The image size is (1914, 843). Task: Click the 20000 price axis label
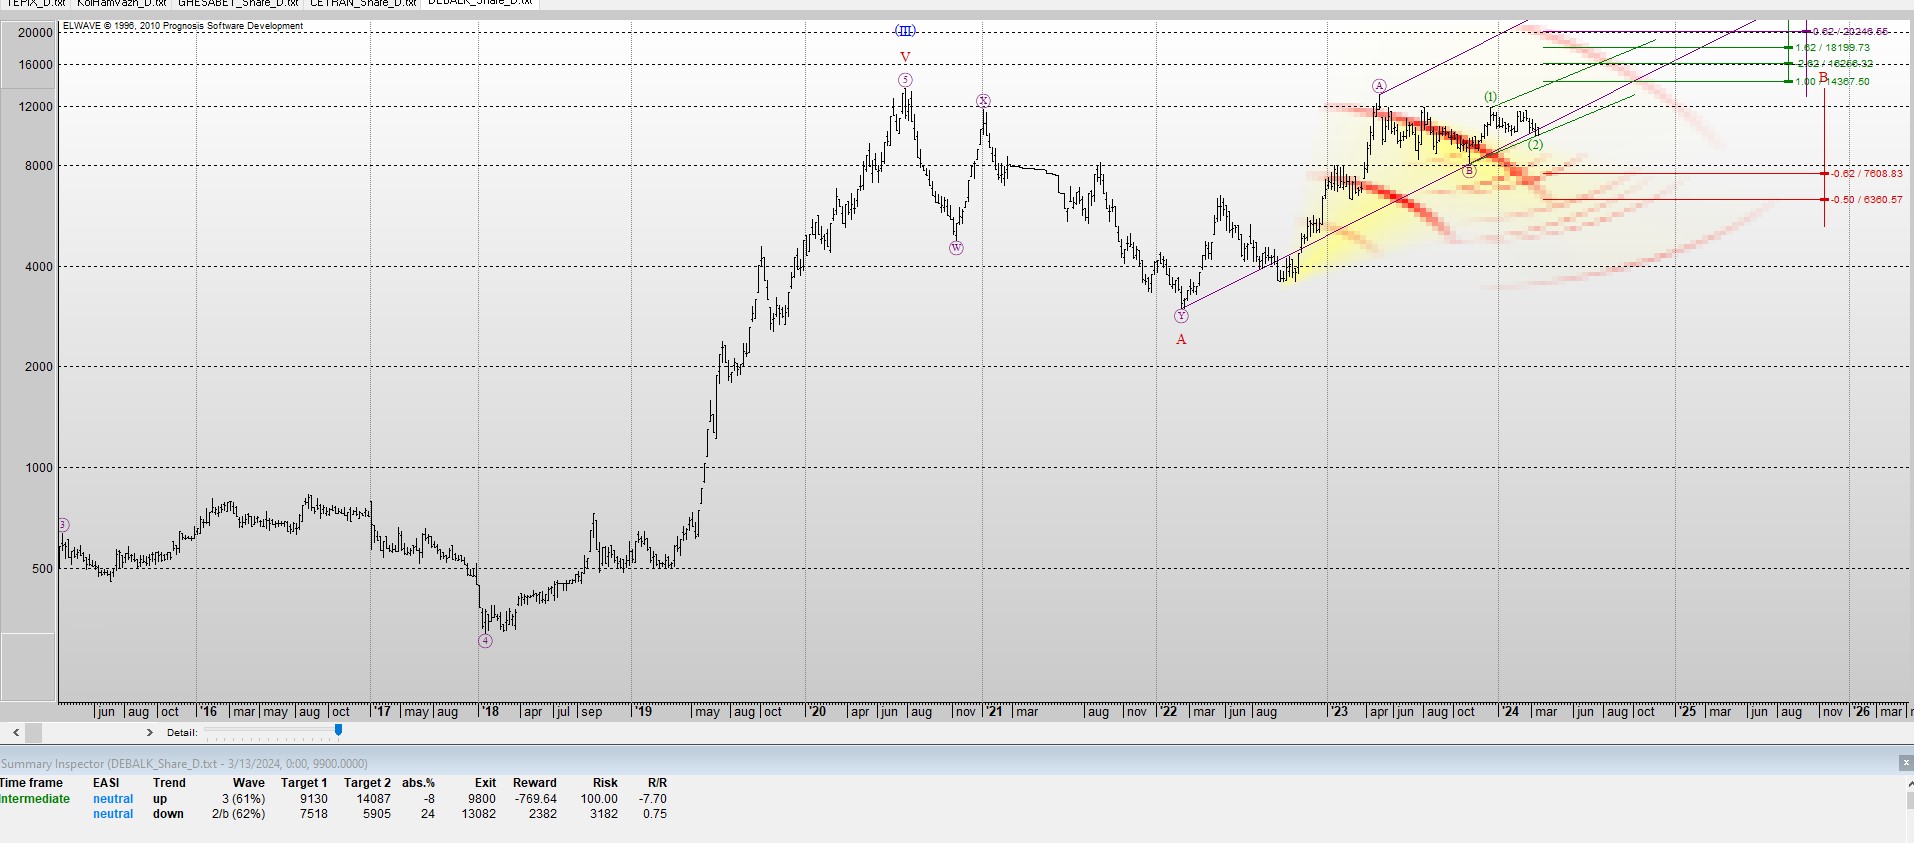(36, 33)
